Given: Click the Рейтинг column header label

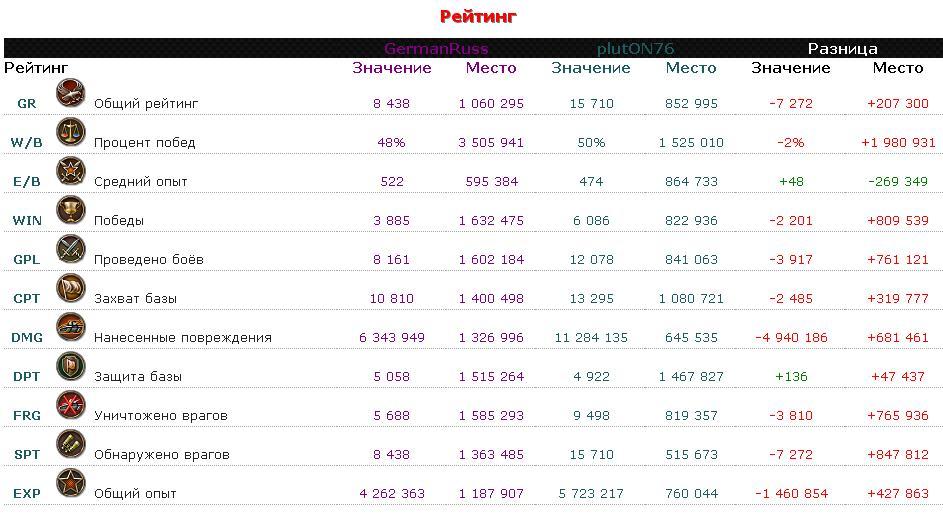Looking at the screenshot, I should tap(36, 68).
